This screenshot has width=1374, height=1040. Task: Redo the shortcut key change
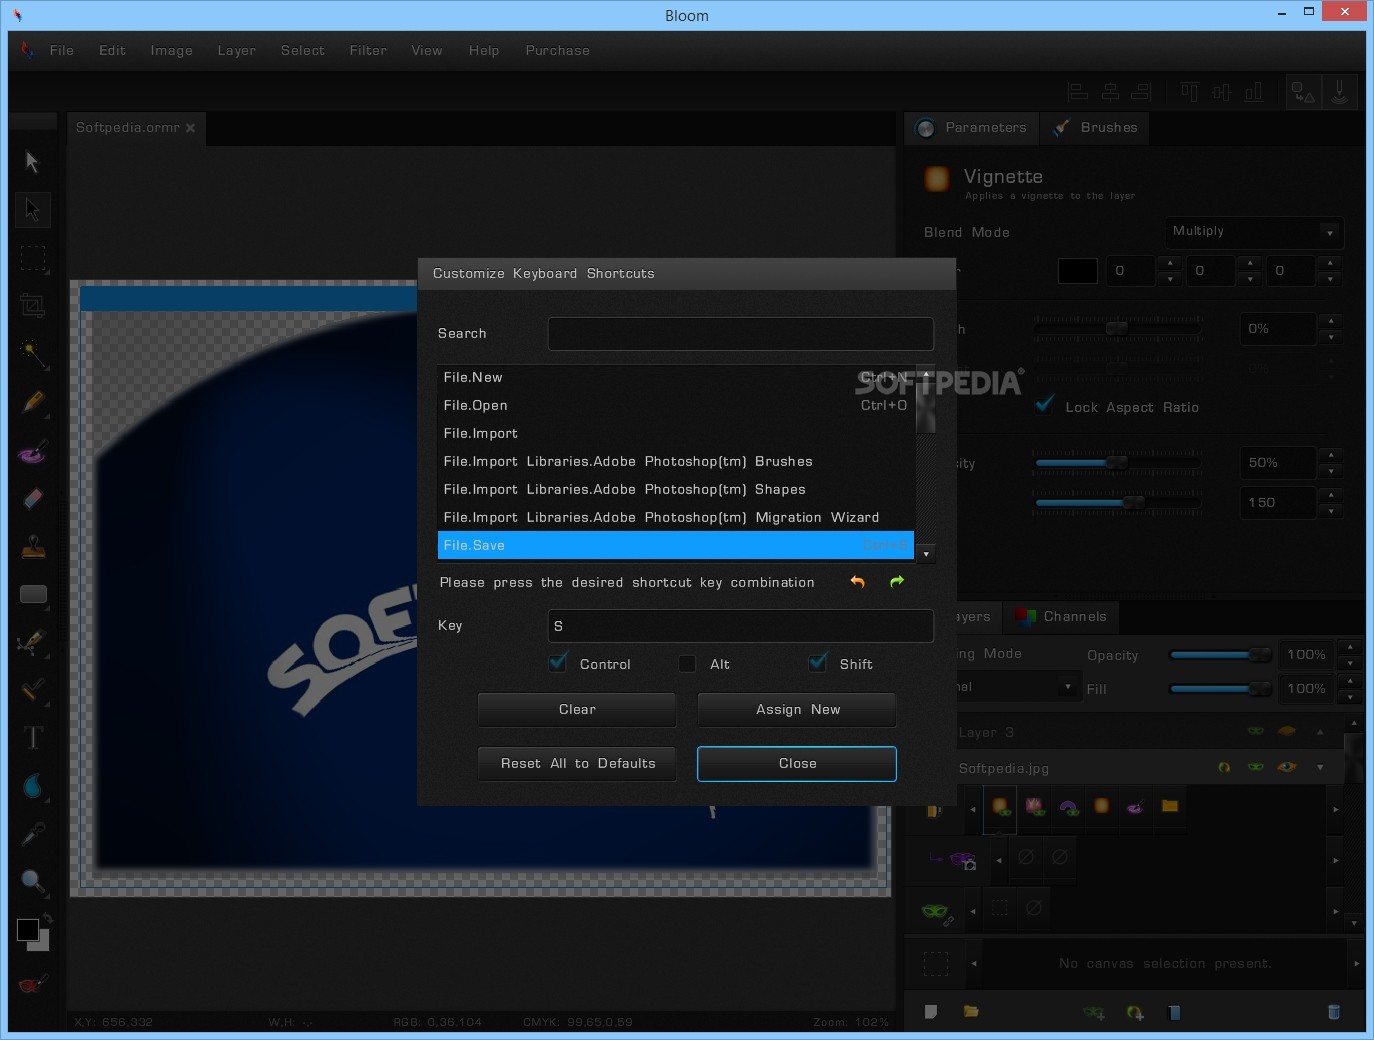897,582
